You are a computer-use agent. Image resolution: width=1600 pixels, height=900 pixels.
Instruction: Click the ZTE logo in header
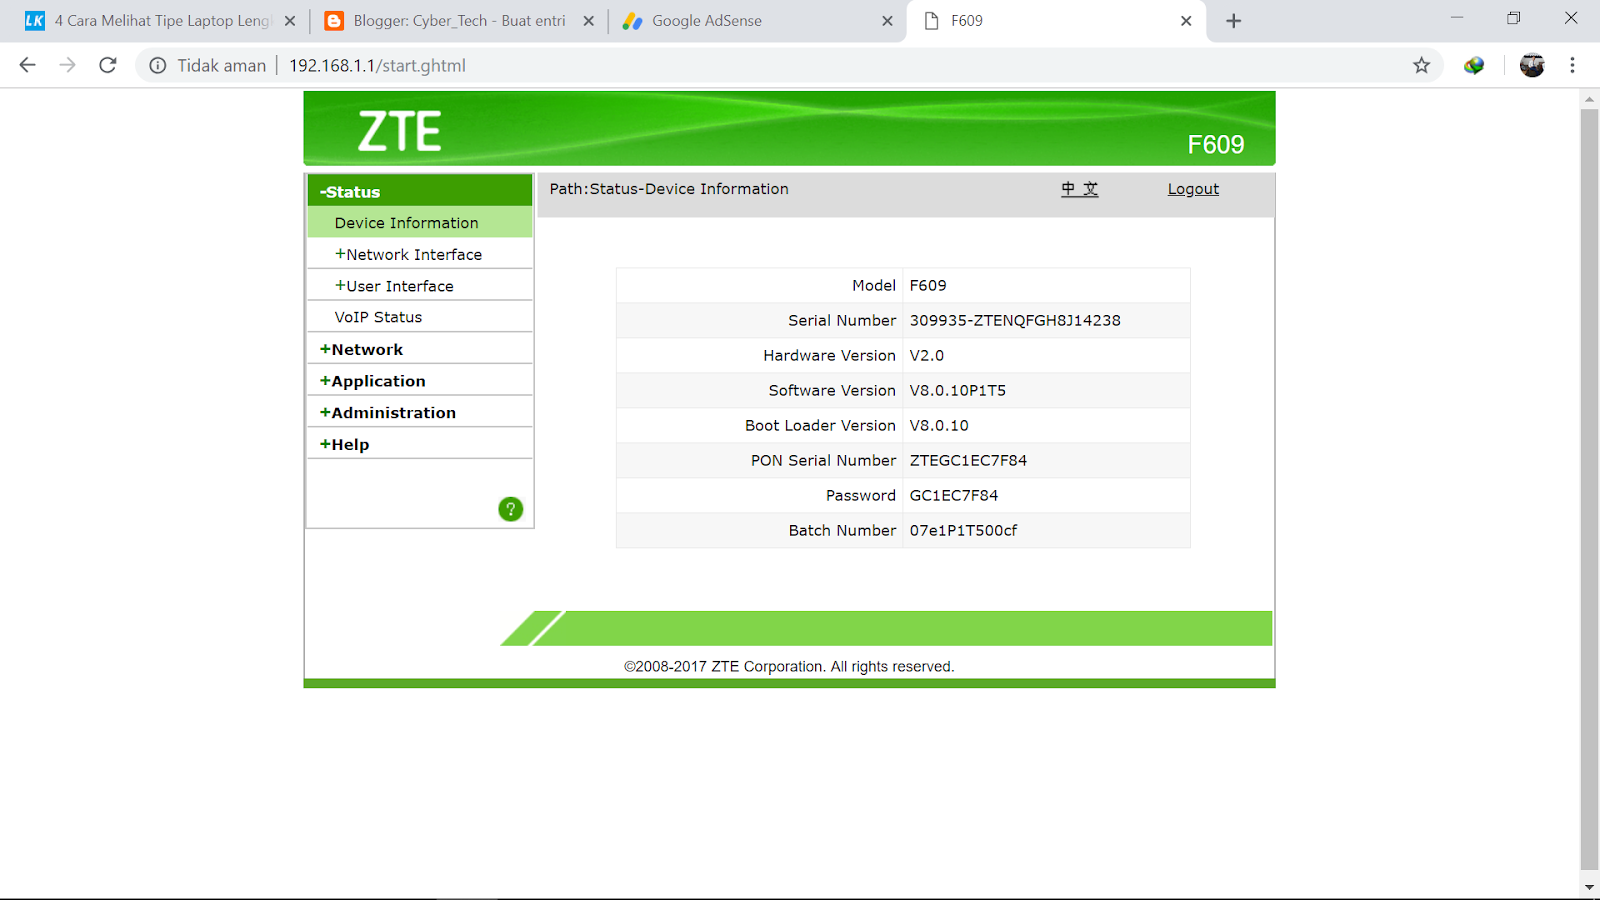point(400,131)
